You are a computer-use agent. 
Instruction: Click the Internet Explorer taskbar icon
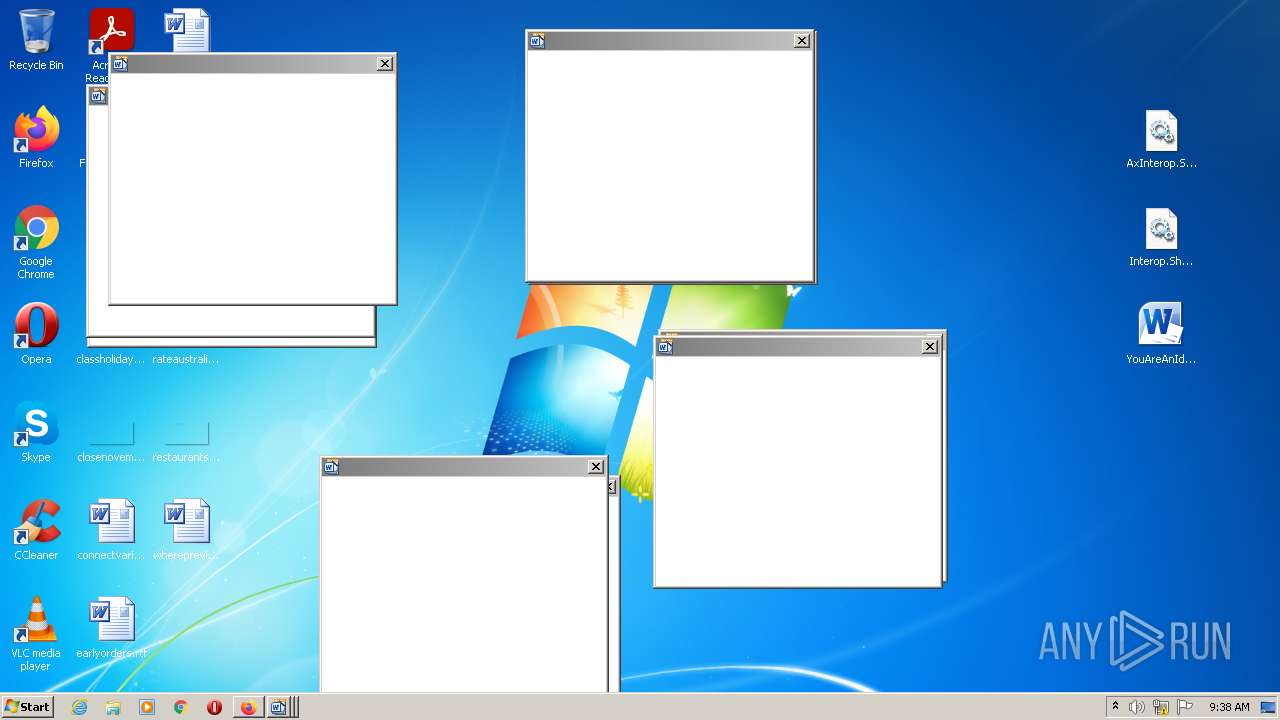pyautogui.click(x=79, y=707)
